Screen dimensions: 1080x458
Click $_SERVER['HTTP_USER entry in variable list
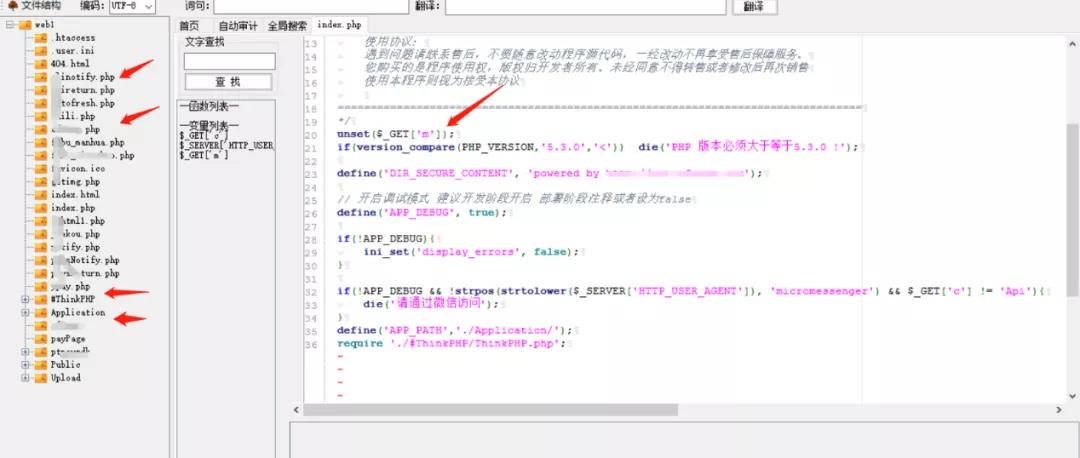click(227, 146)
